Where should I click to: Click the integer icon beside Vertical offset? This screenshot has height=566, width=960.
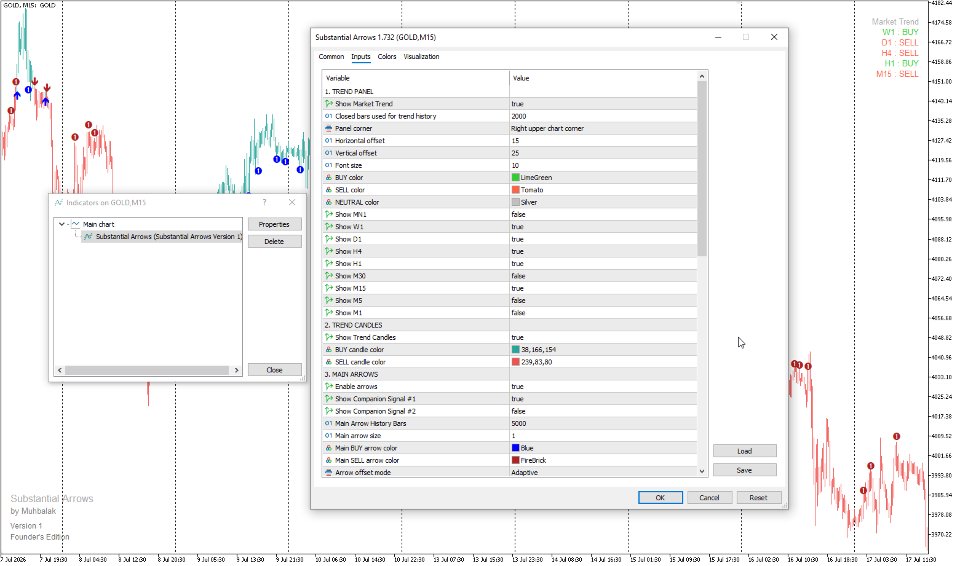pyautogui.click(x=329, y=153)
